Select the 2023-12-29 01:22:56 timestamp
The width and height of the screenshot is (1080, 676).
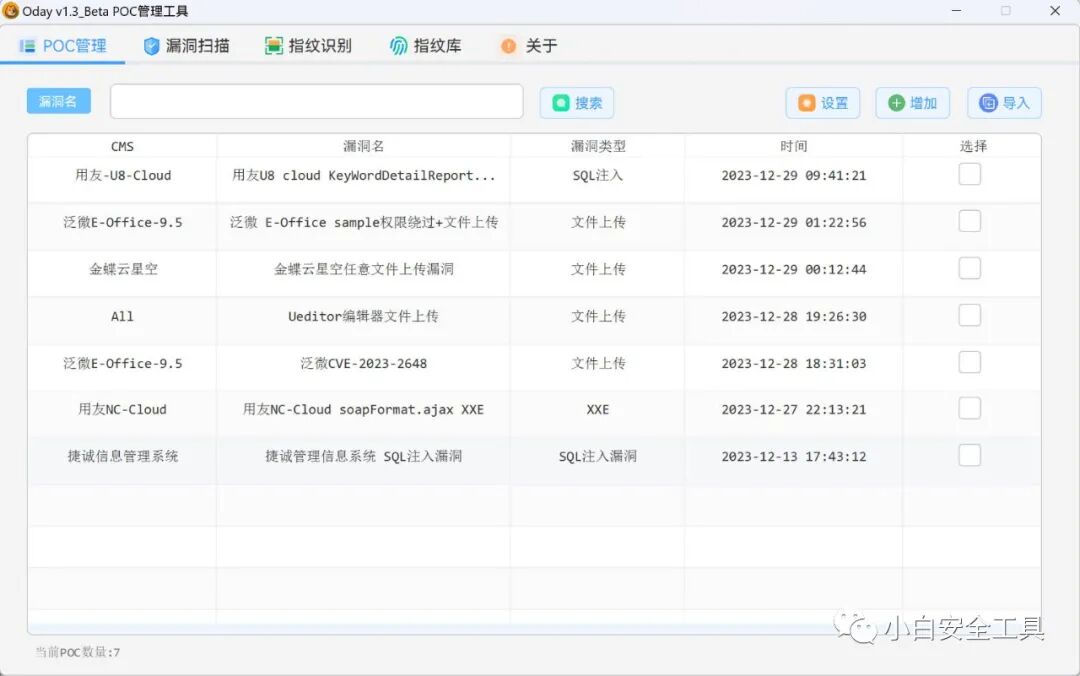(793, 223)
